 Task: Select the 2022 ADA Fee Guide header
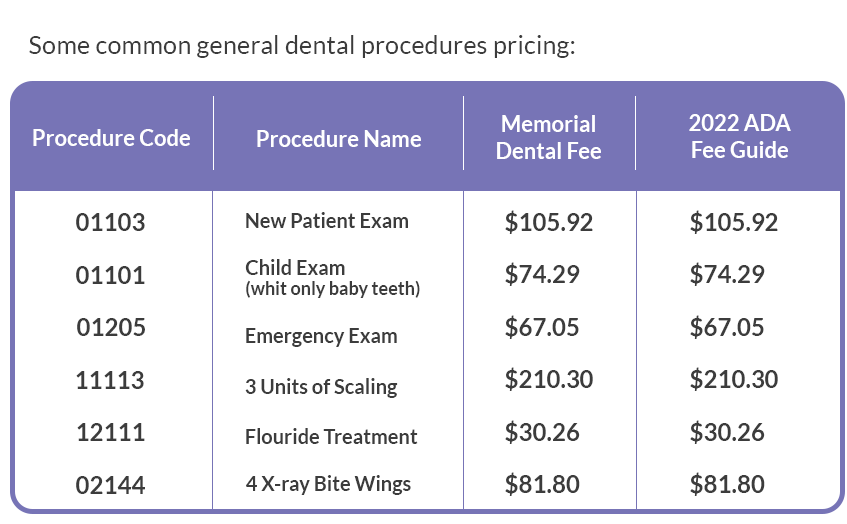[740, 137]
